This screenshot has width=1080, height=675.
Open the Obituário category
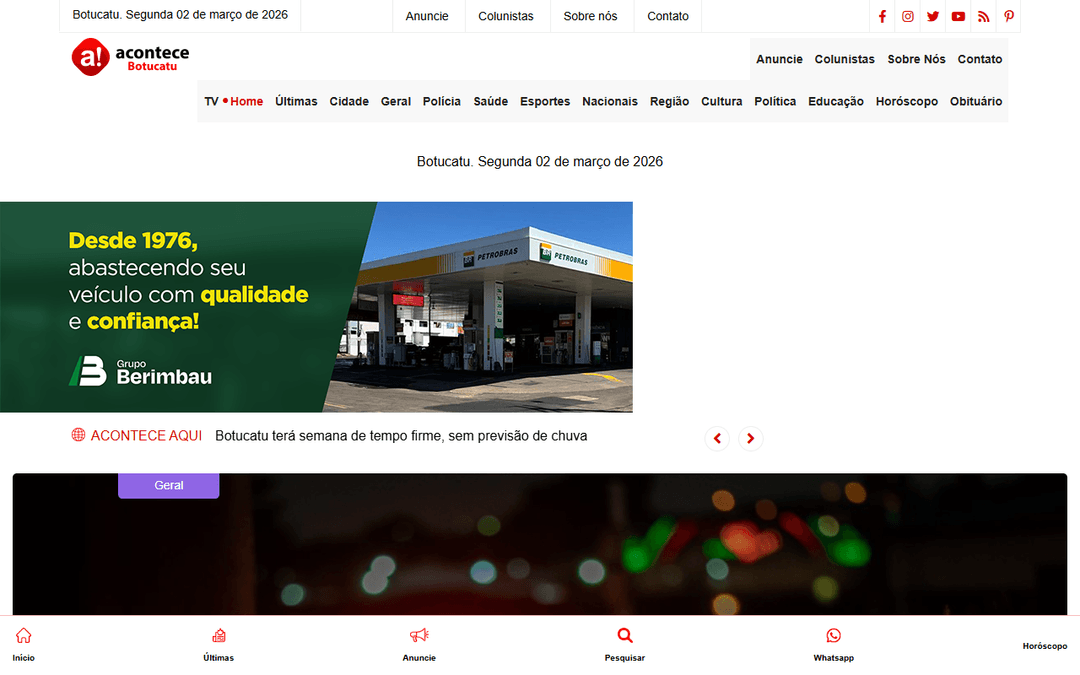tap(976, 101)
